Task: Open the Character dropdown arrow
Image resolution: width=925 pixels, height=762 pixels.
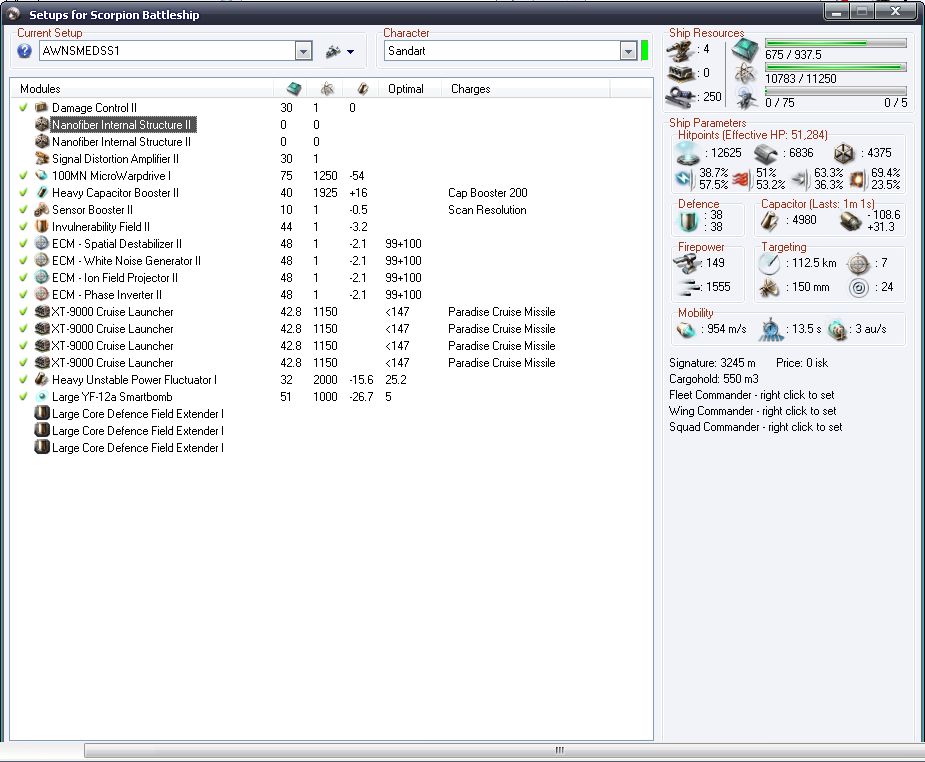Action: click(x=628, y=51)
